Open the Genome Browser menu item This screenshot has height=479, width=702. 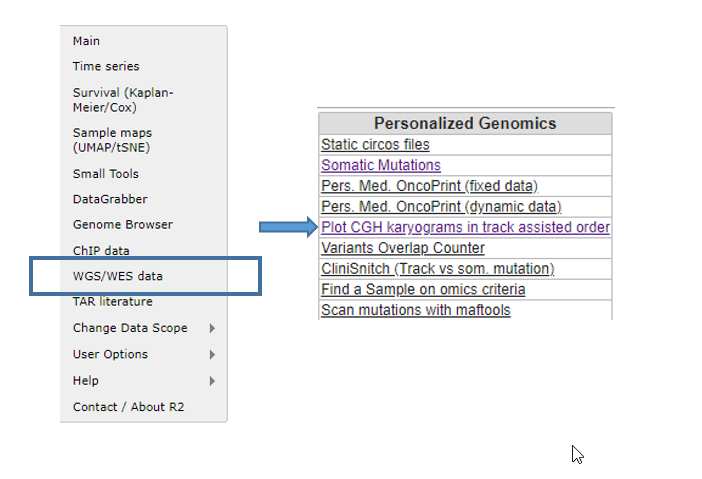pos(123,224)
